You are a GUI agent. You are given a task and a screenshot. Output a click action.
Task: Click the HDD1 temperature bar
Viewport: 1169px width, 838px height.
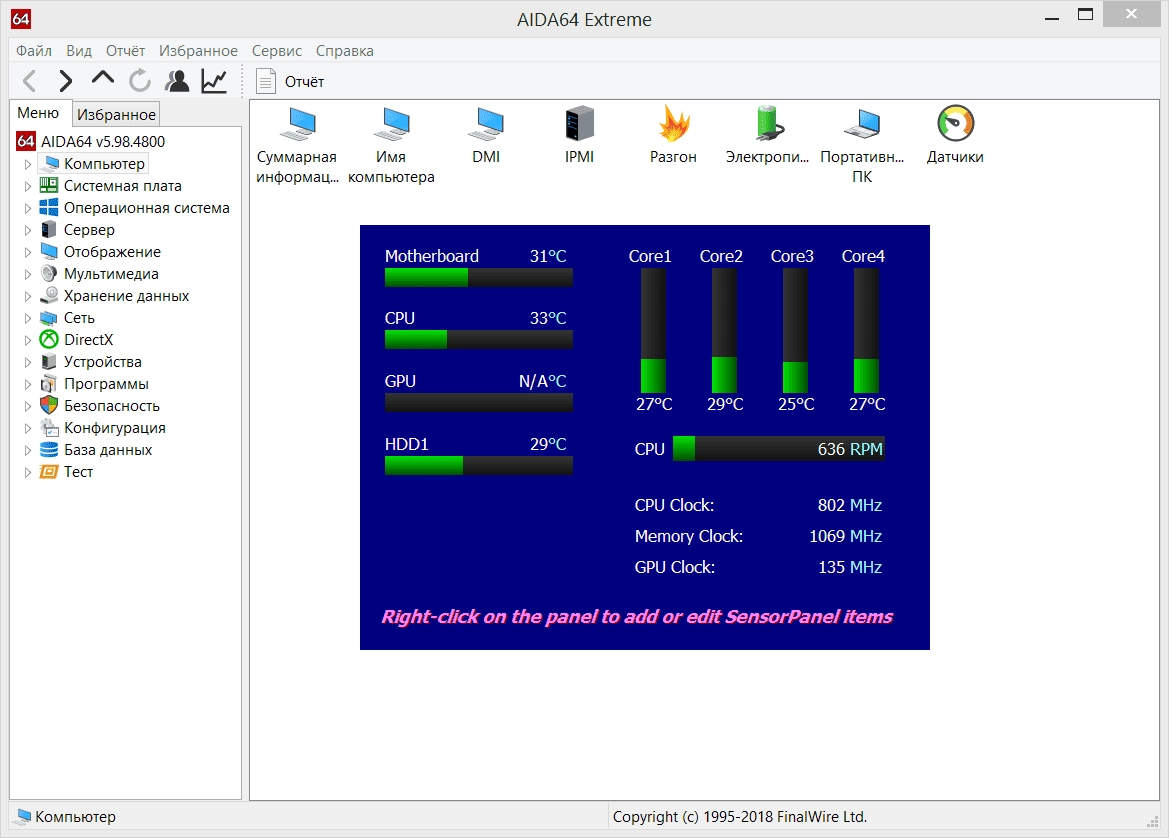coord(479,465)
